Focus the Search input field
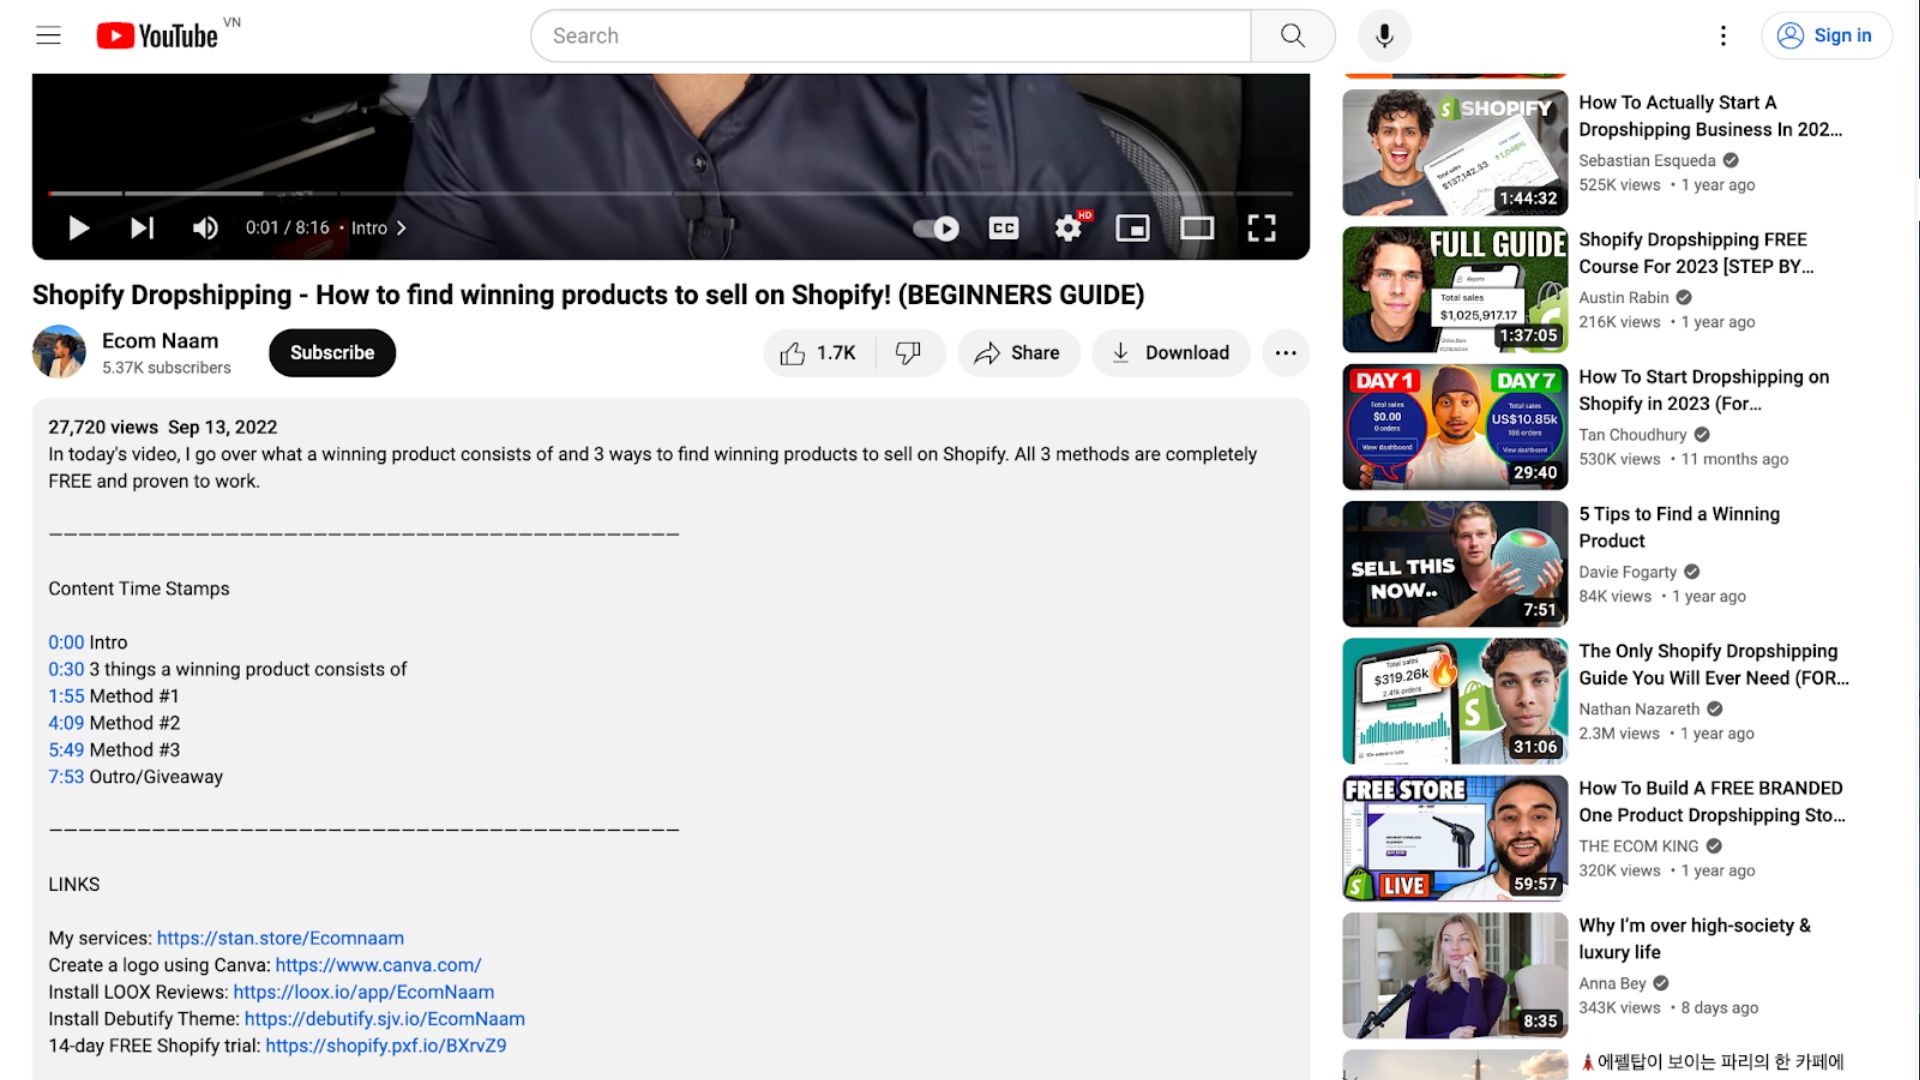The width and height of the screenshot is (1920, 1080). pyautogui.click(x=890, y=36)
